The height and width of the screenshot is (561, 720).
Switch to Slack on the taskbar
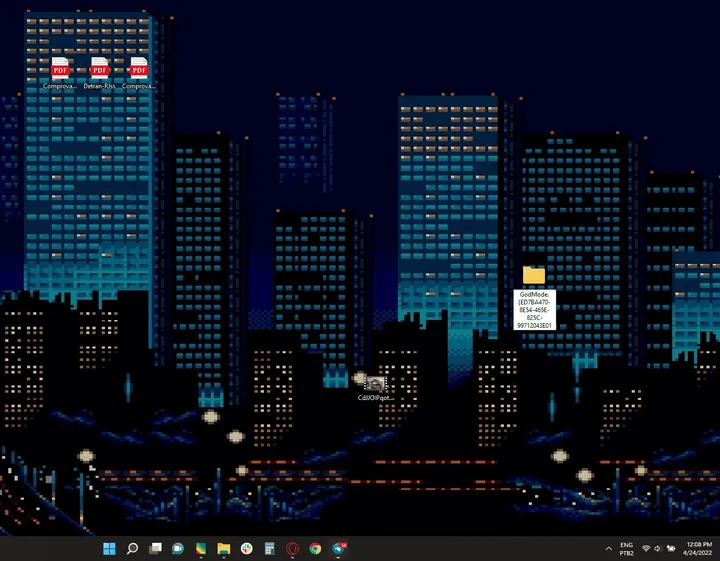tap(247, 549)
